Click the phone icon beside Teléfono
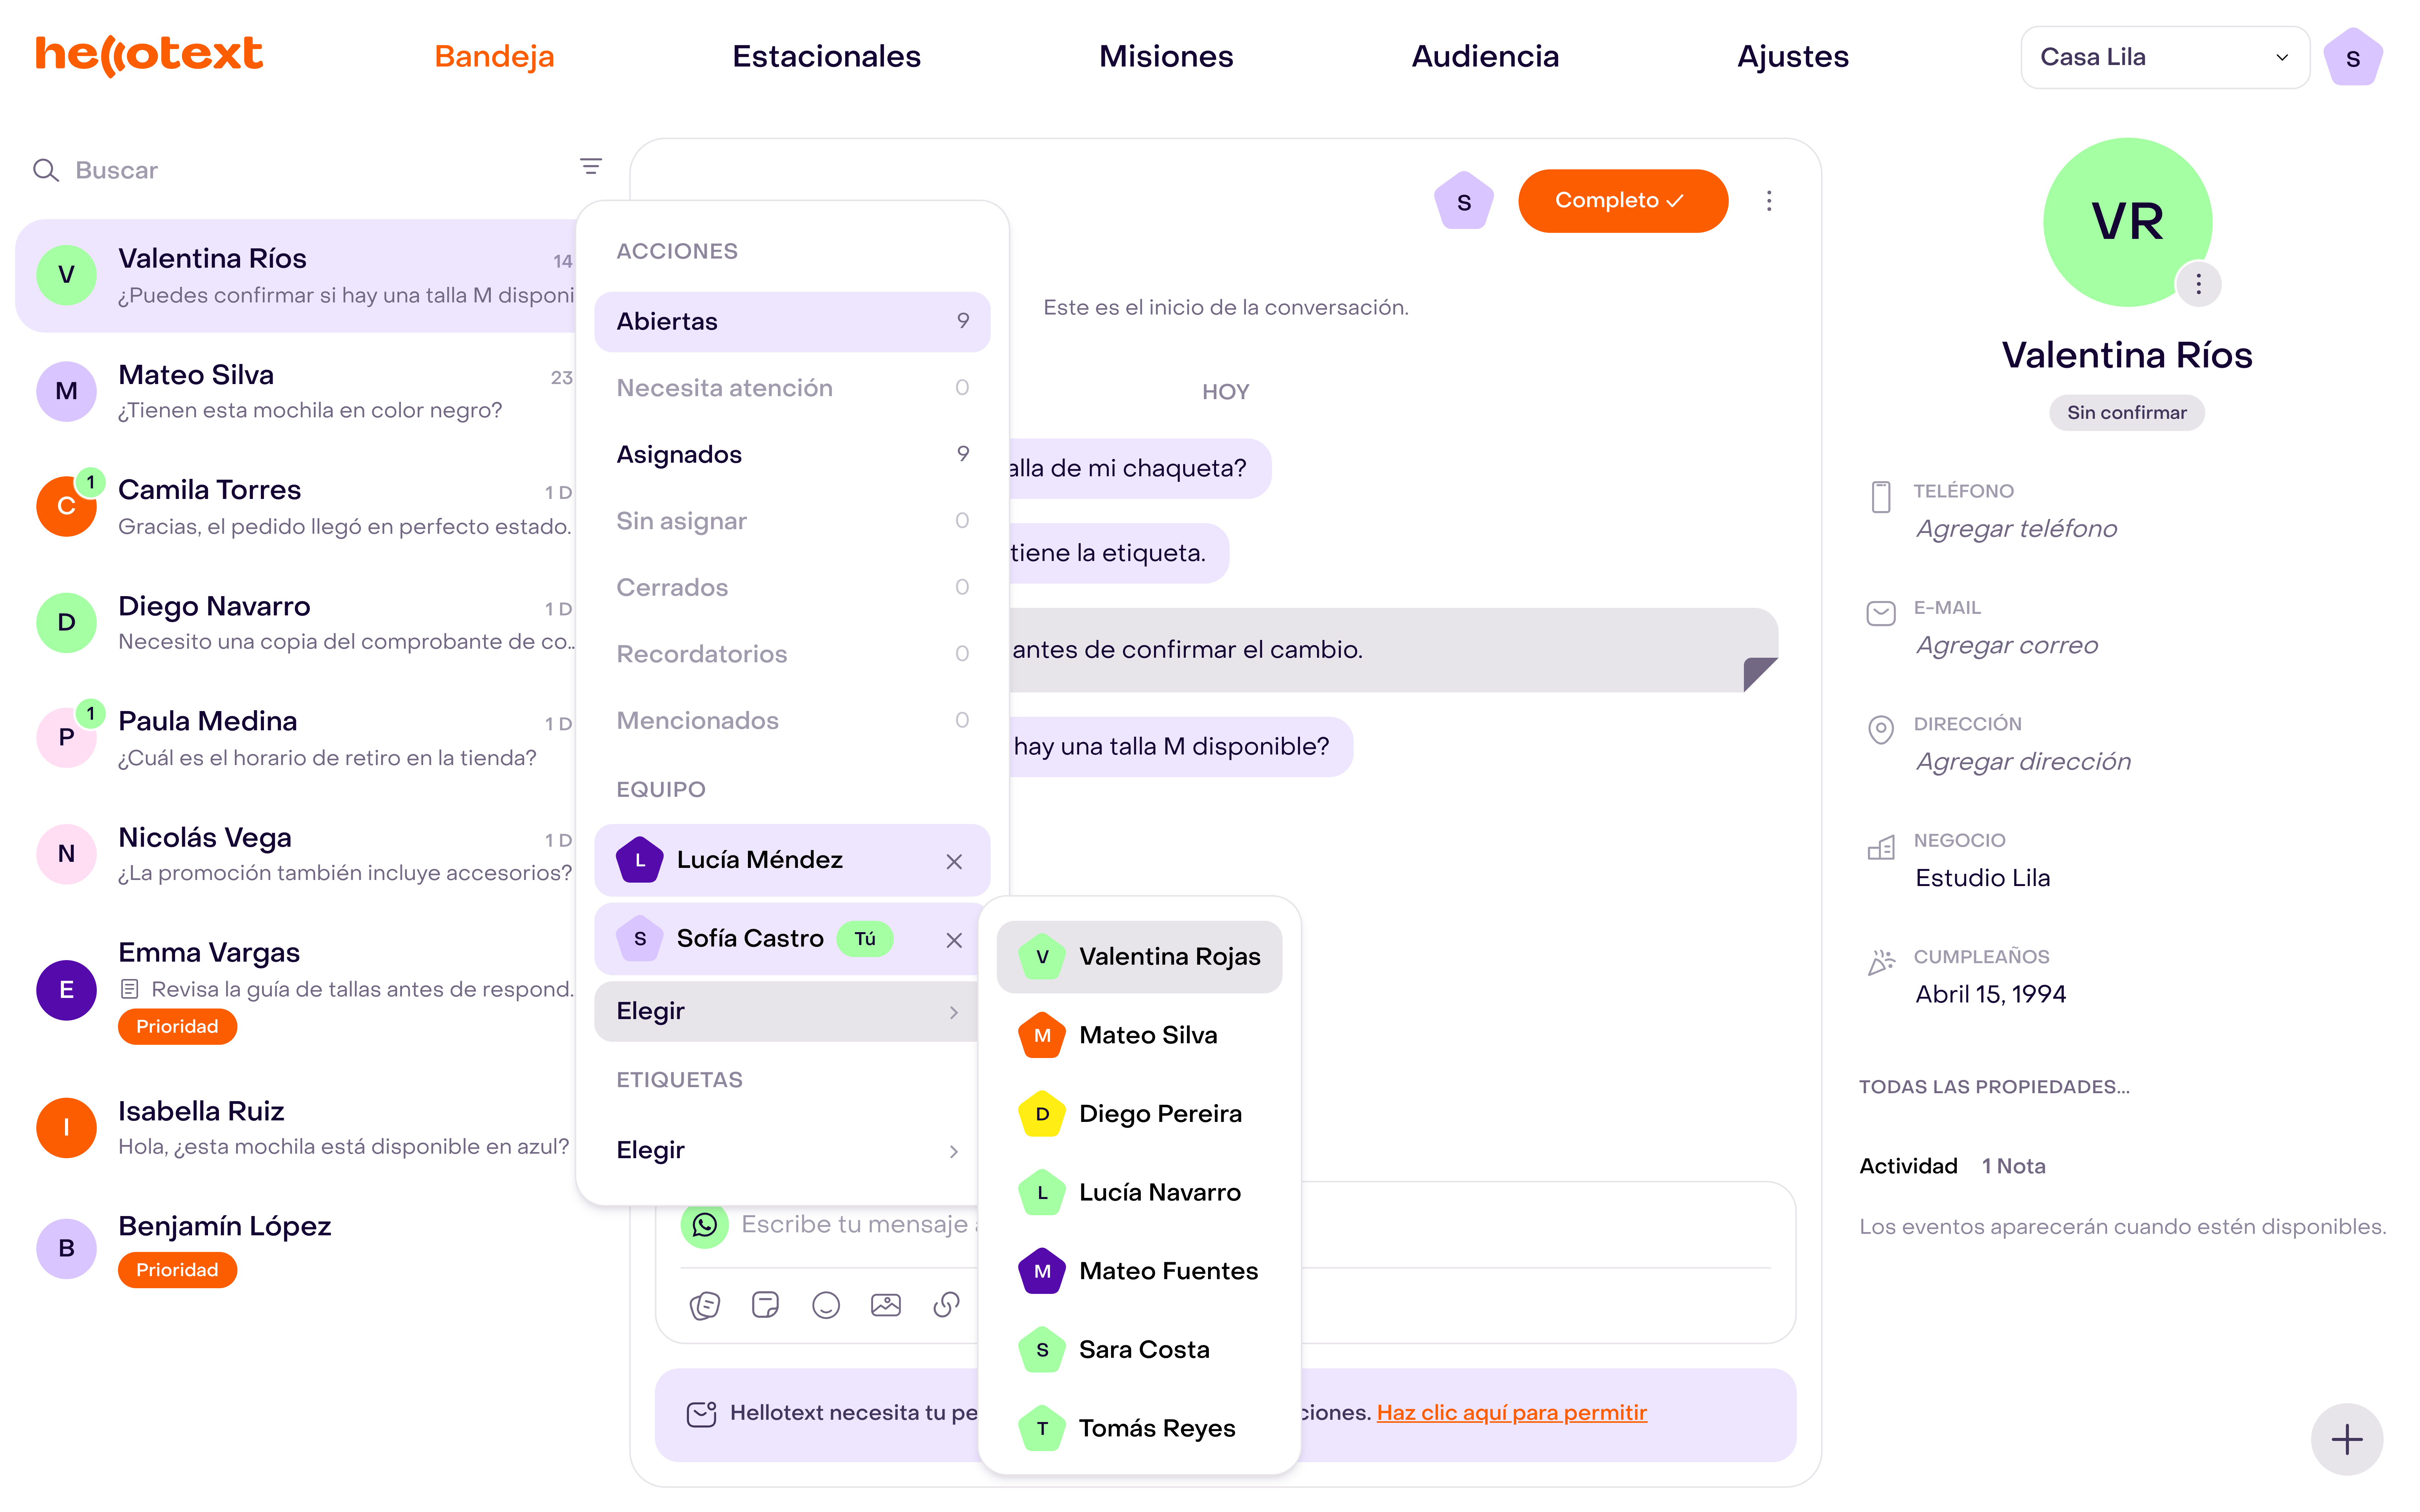 click(1881, 497)
